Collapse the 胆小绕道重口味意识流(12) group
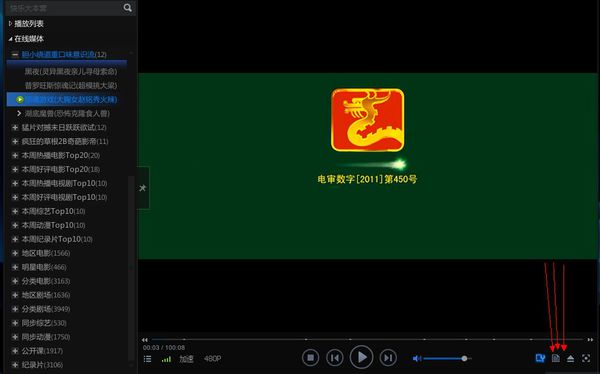 pyautogui.click(x=15, y=54)
